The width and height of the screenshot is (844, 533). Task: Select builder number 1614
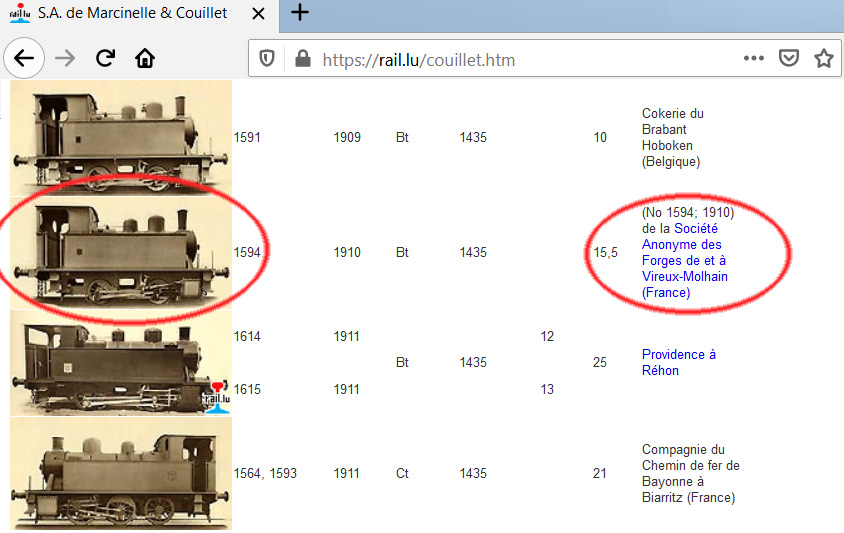pos(247,336)
